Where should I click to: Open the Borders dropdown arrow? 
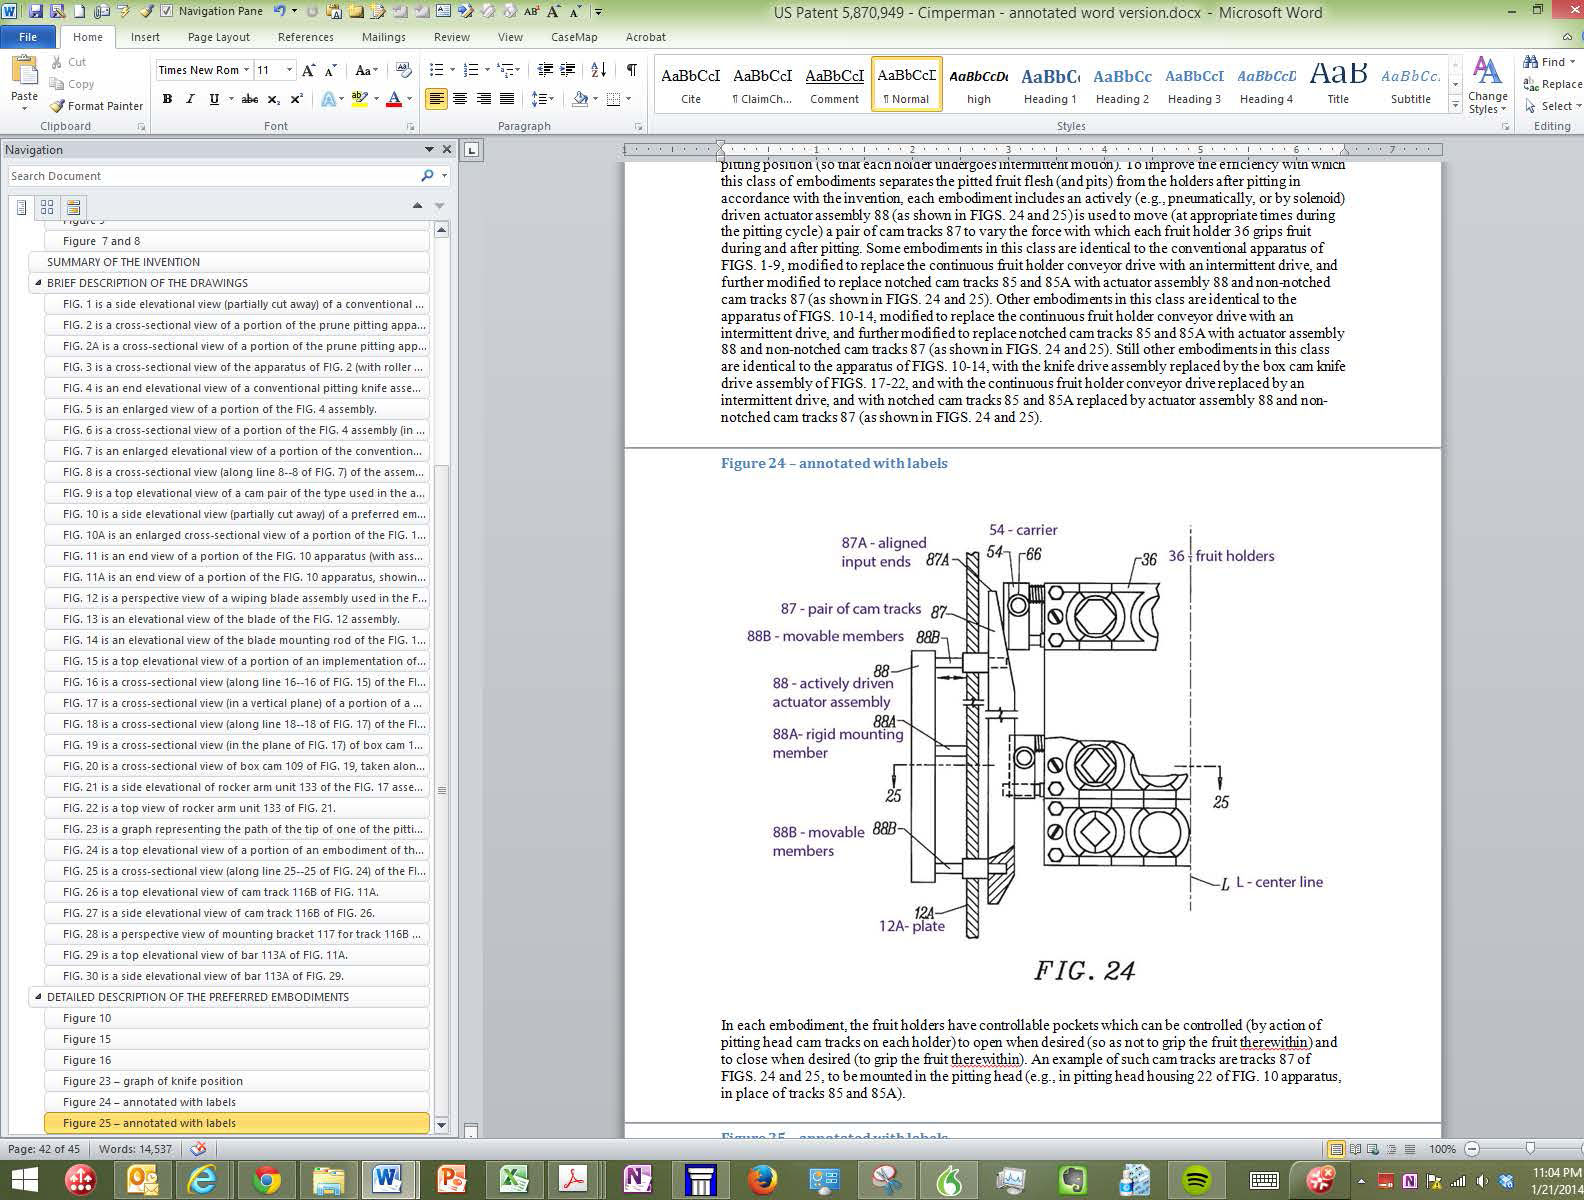629,99
